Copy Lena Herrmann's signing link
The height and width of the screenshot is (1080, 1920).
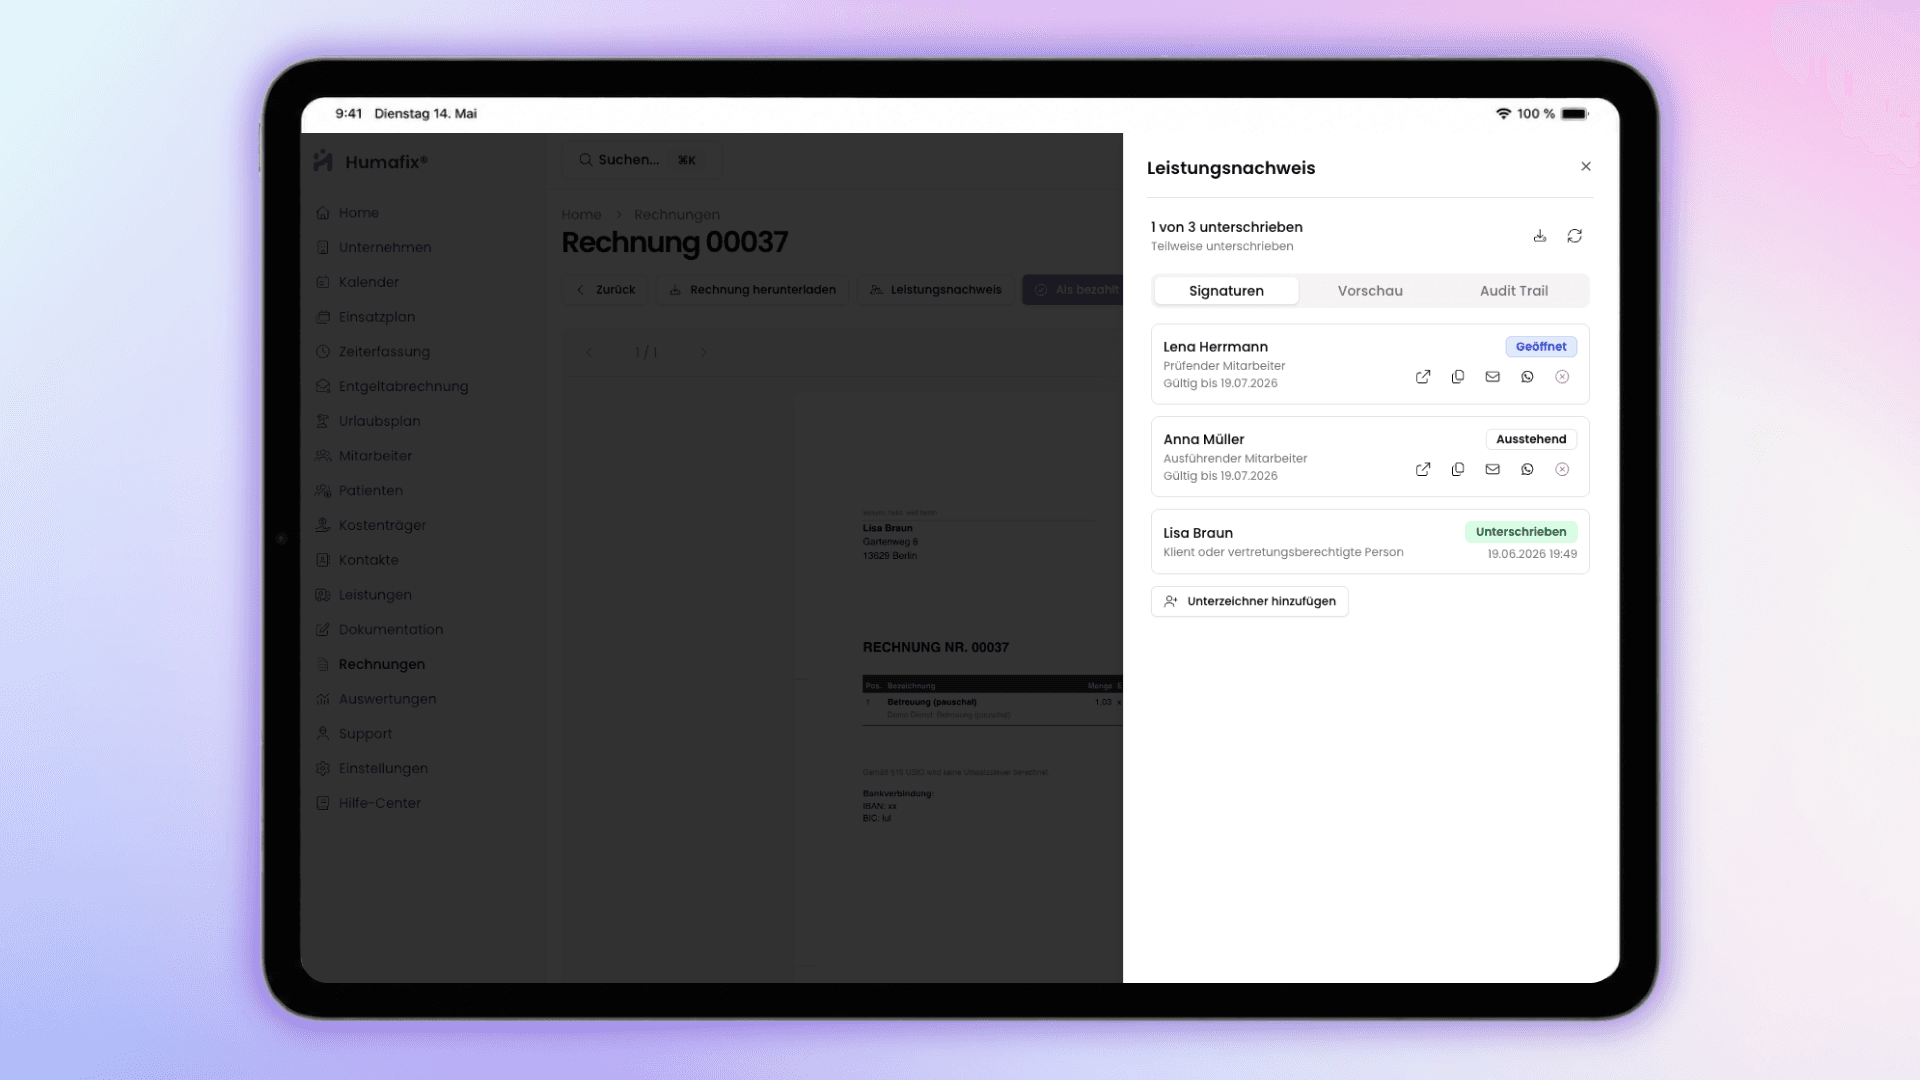coord(1458,377)
